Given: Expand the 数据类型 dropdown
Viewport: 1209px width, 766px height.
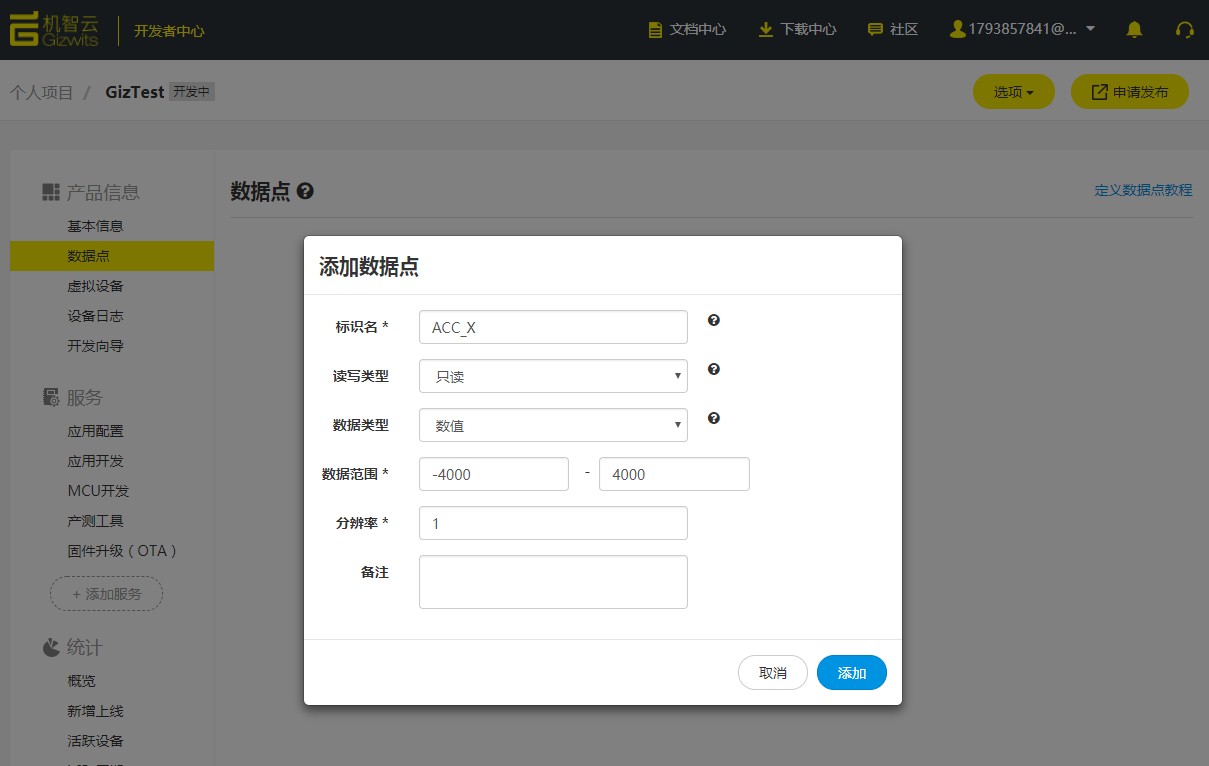Looking at the screenshot, I should tap(553, 425).
